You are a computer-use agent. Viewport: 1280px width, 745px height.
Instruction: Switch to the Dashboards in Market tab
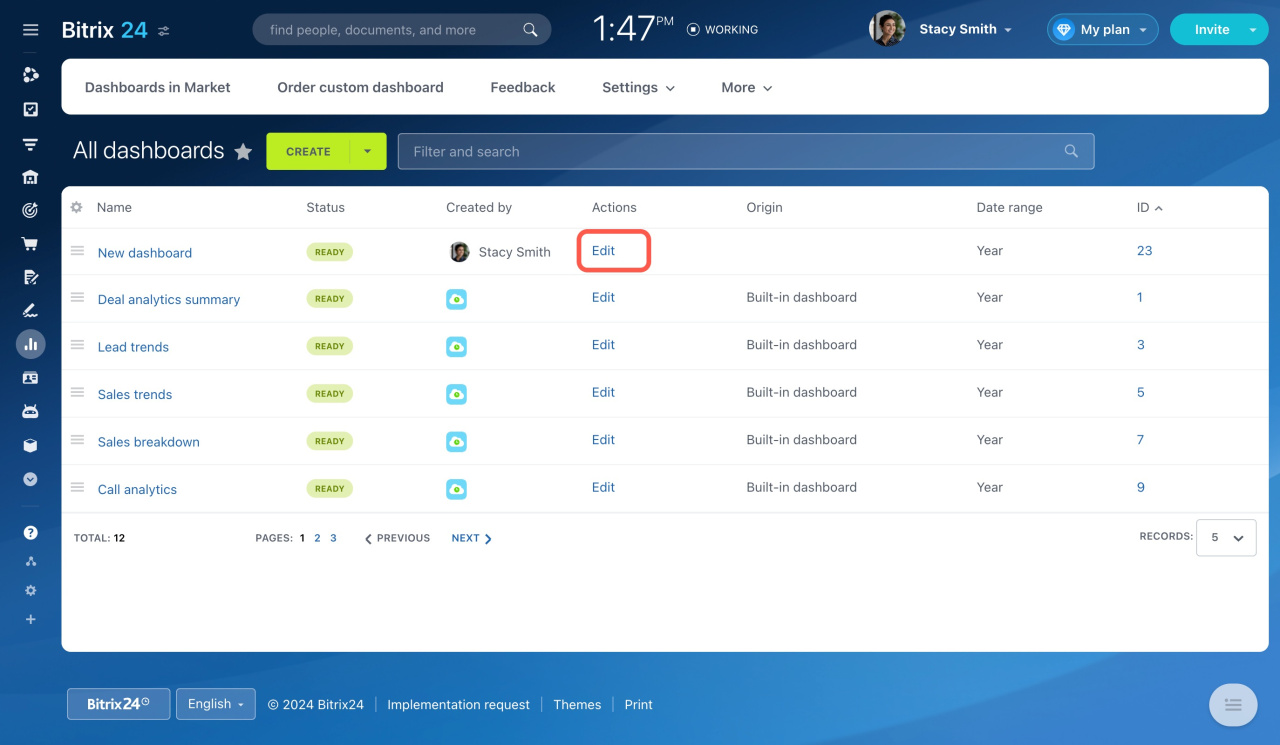[x=157, y=87]
